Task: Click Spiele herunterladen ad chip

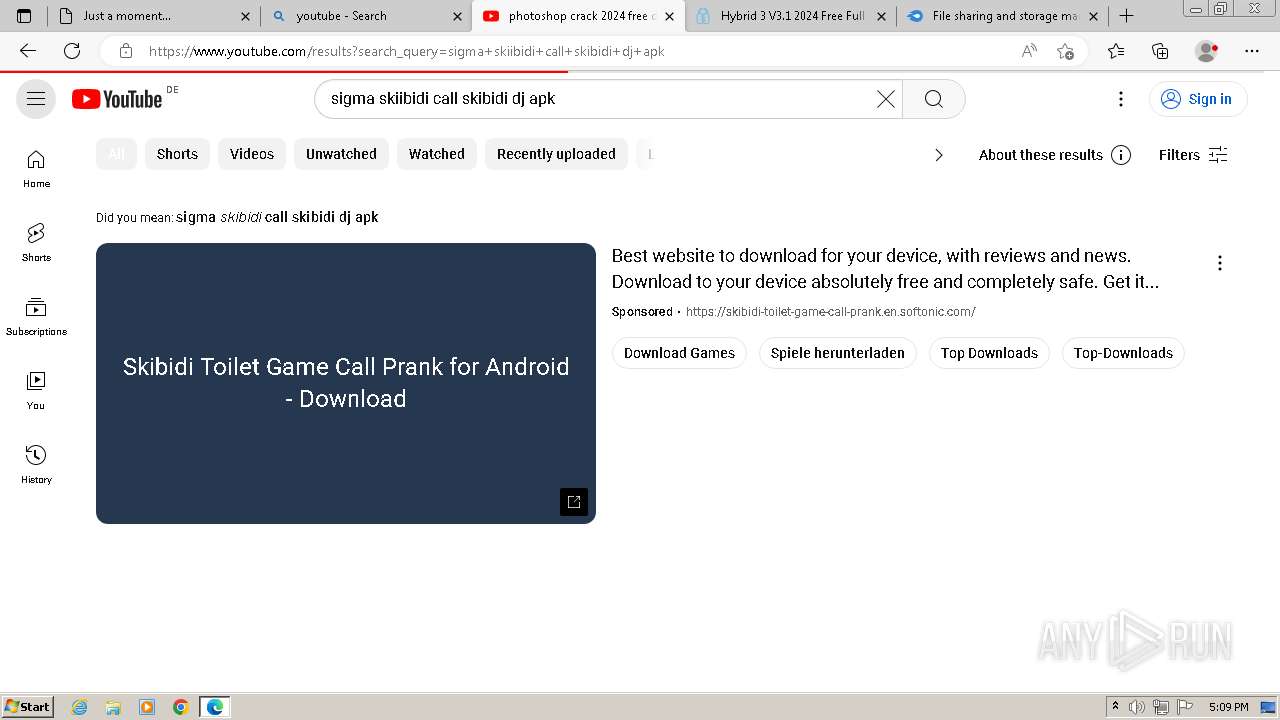Action: 837,353
